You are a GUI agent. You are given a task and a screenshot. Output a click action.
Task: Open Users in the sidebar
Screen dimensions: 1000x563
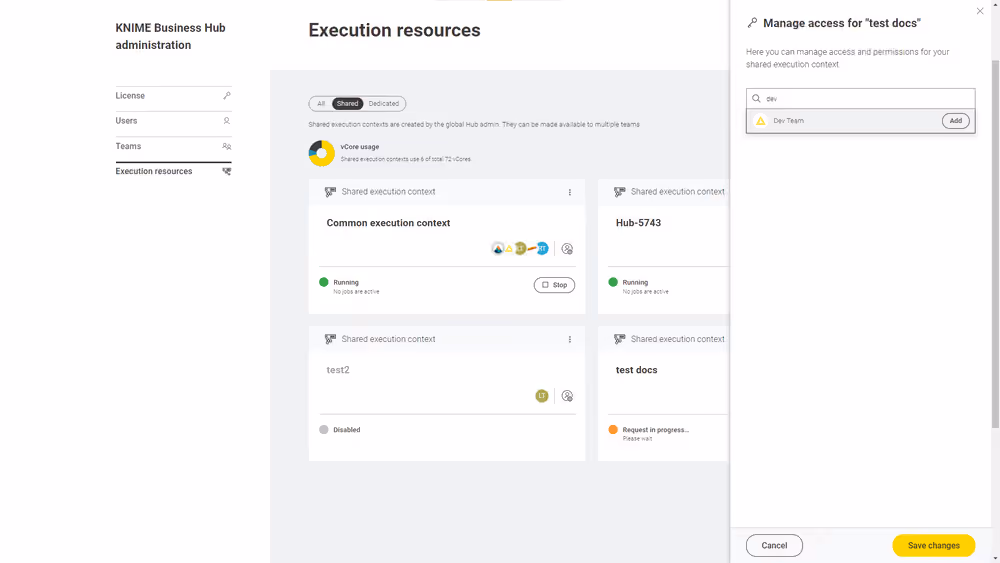tap(173, 121)
